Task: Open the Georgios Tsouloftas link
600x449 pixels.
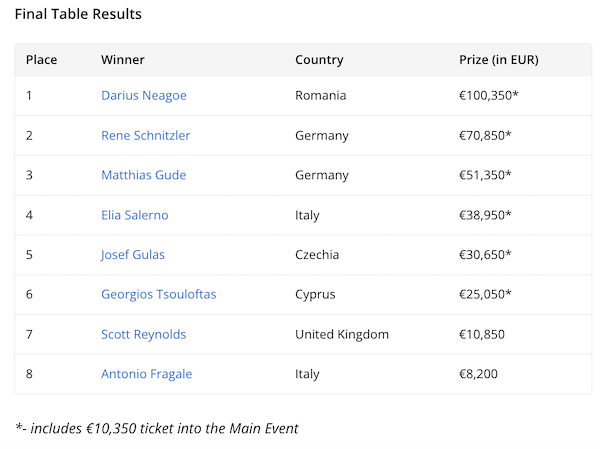Action: 159,294
